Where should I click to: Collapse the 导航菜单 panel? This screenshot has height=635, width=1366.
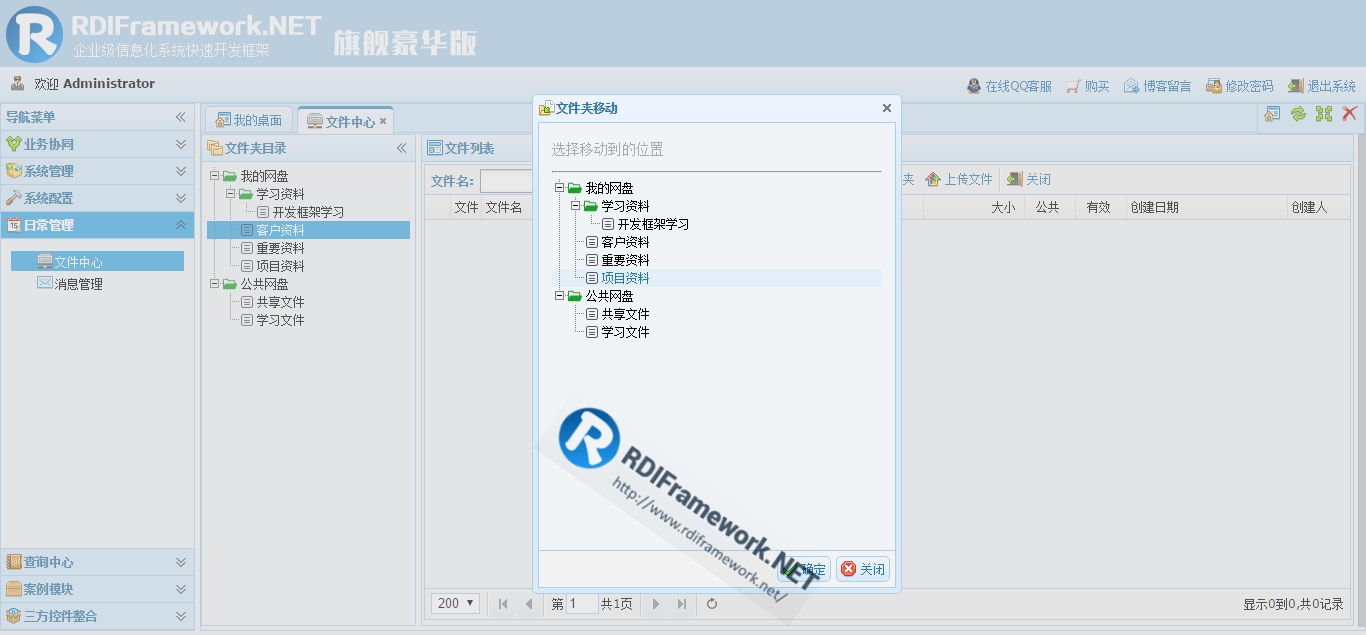coord(181,117)
